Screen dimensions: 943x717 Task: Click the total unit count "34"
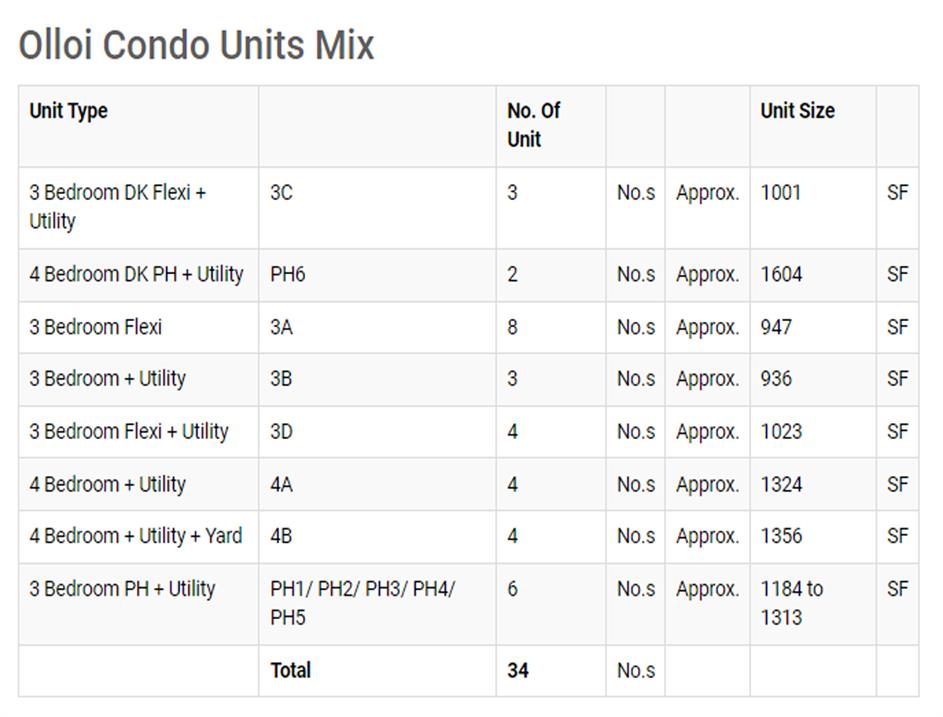point(518,671)
